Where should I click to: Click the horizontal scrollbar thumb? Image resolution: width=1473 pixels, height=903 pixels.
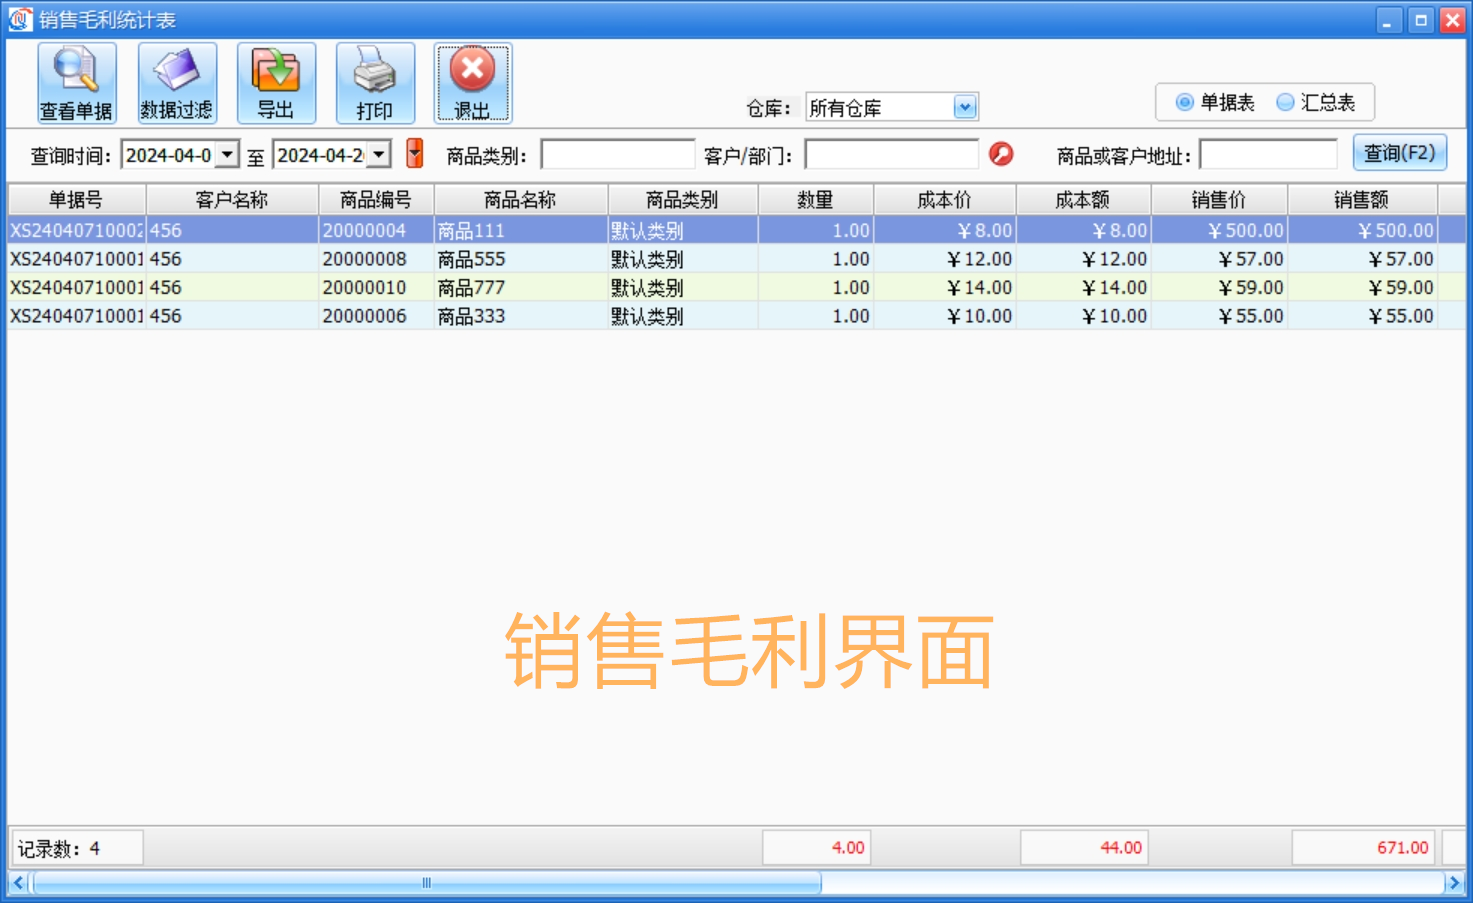point(427,883)
